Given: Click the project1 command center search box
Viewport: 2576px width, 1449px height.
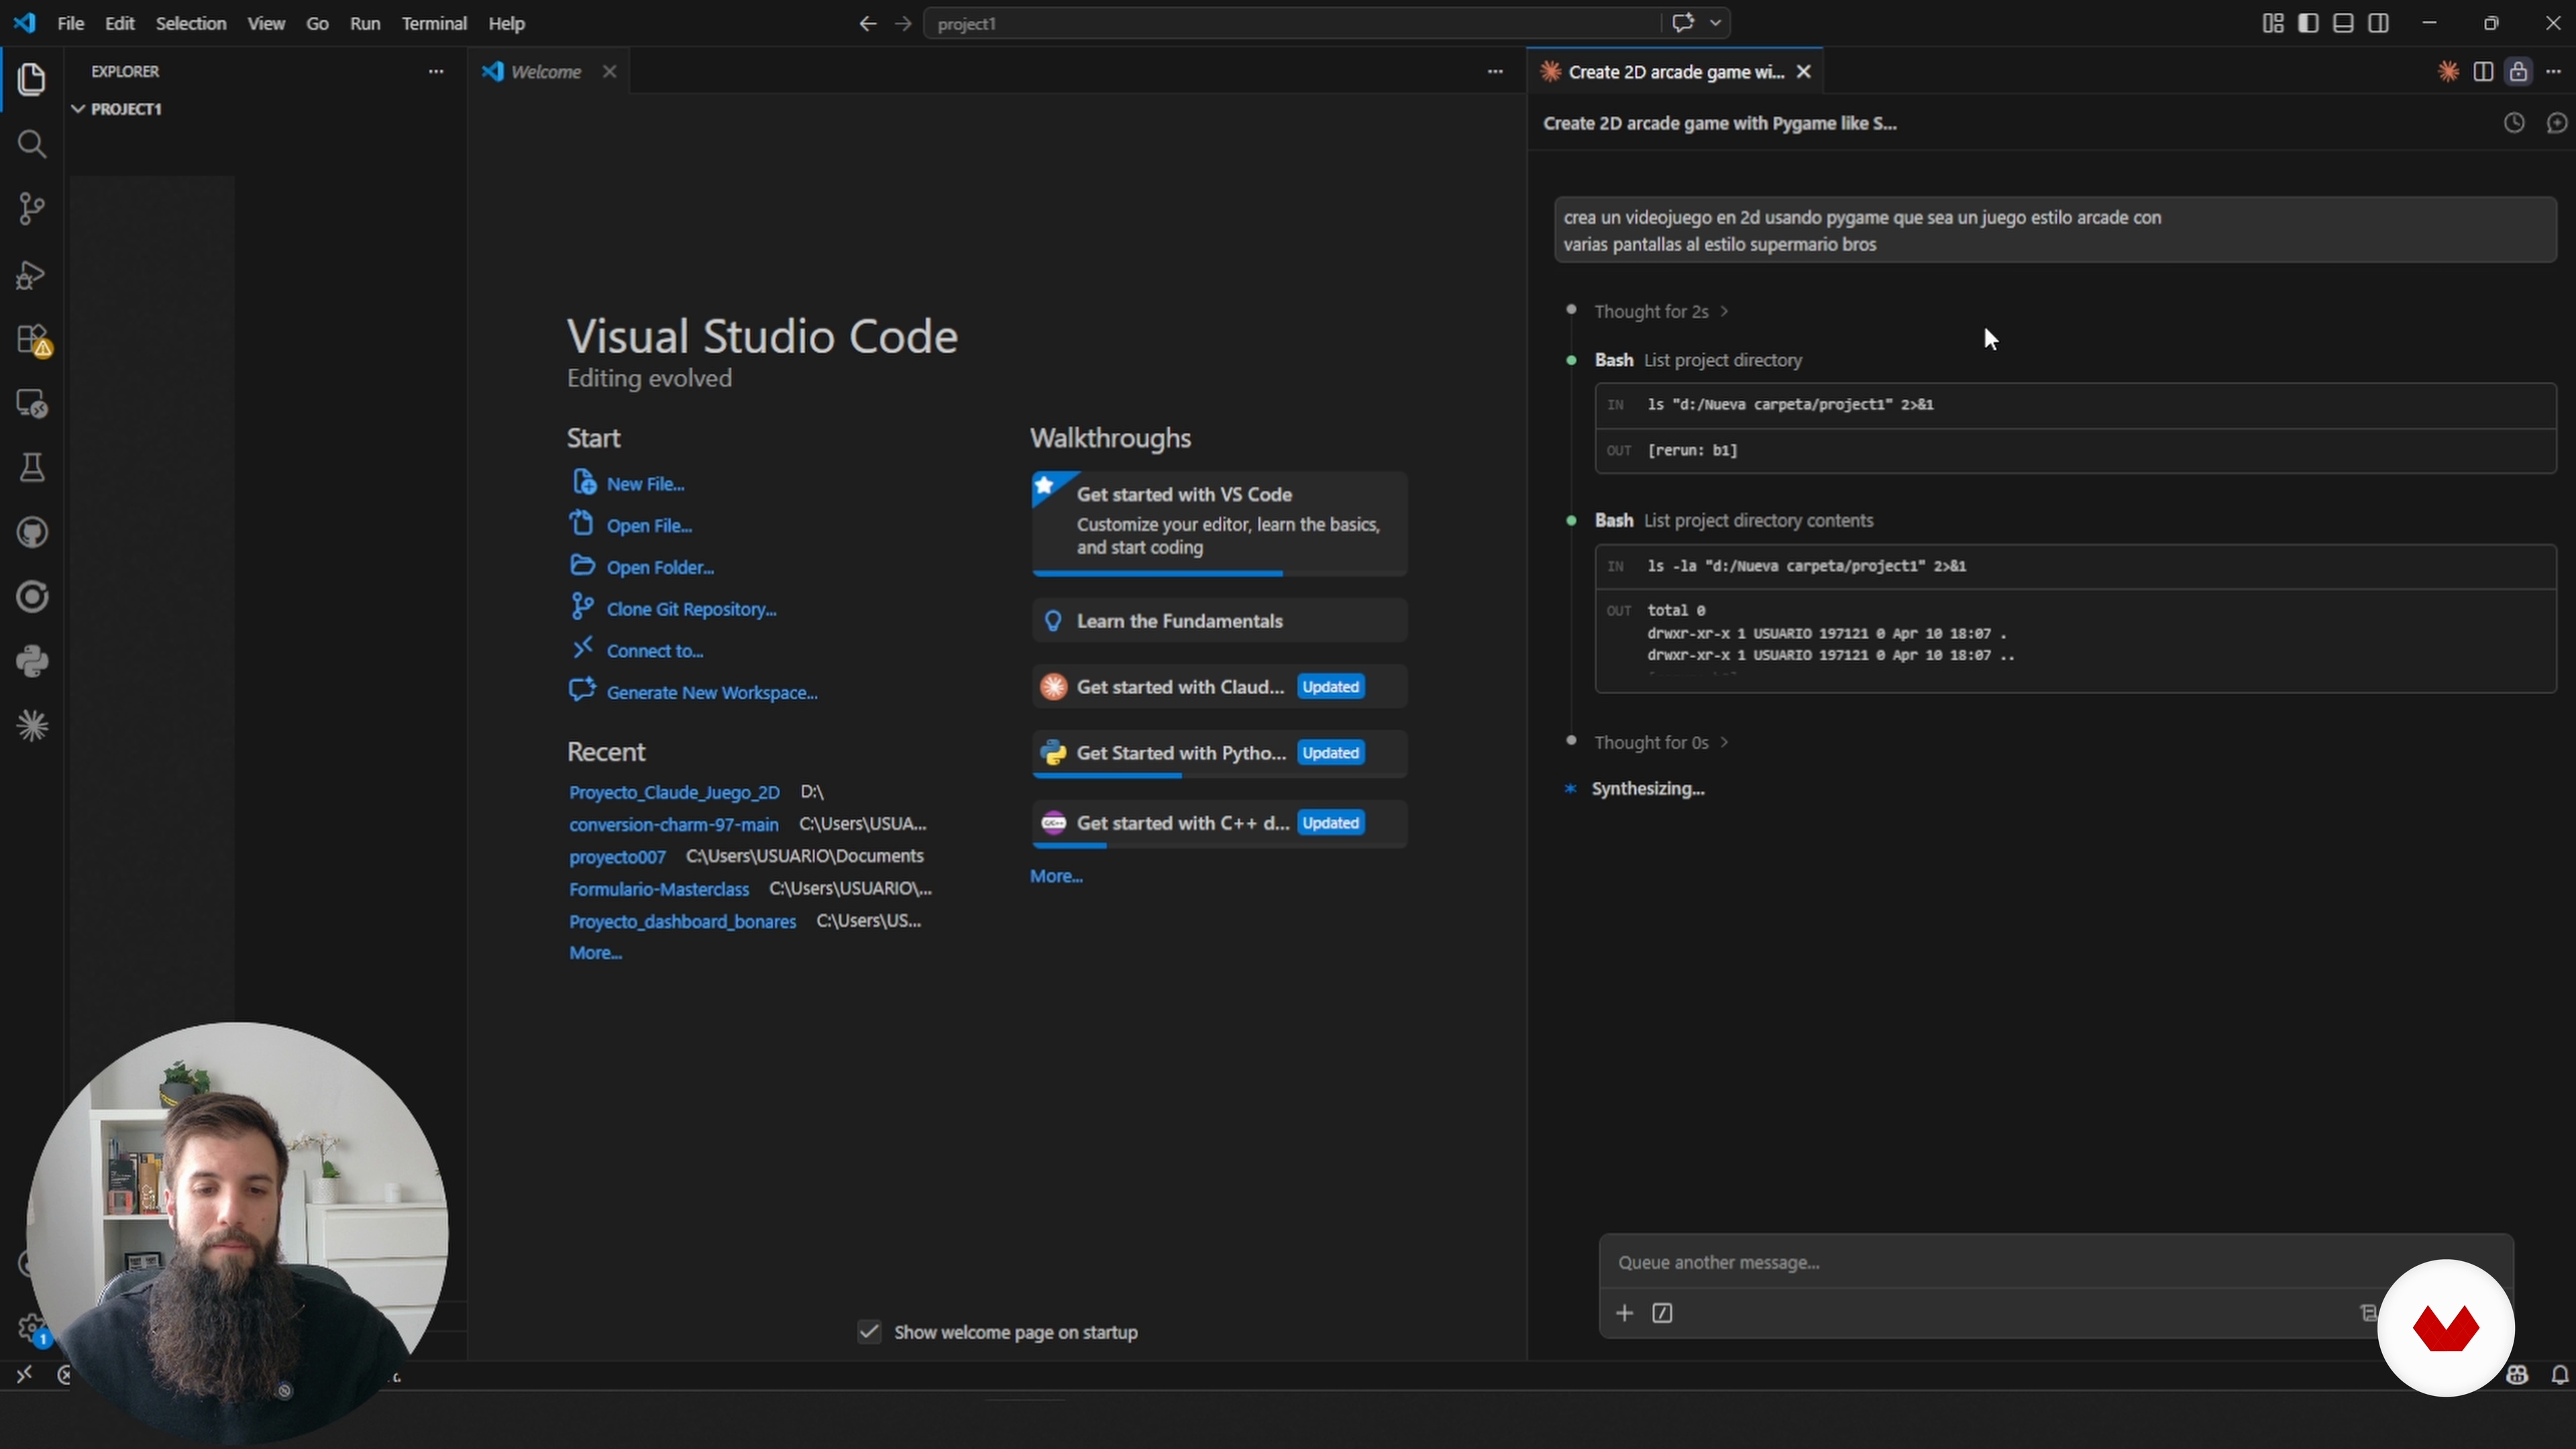Looking at the screenshot, I should pos(1293,23).
